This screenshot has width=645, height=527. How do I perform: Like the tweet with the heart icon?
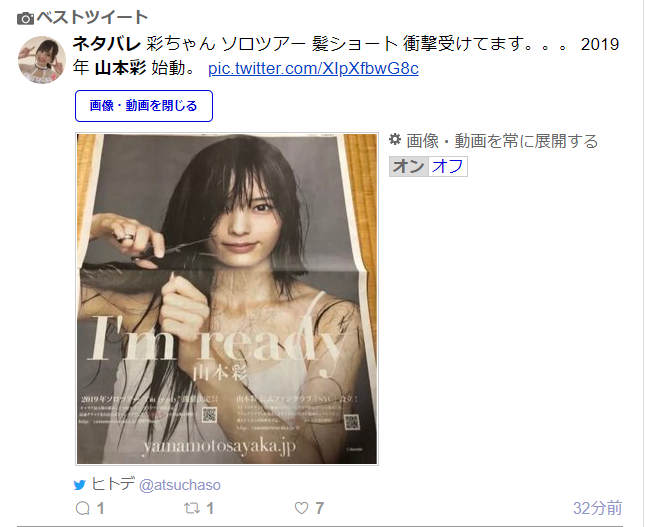[302, 508]
